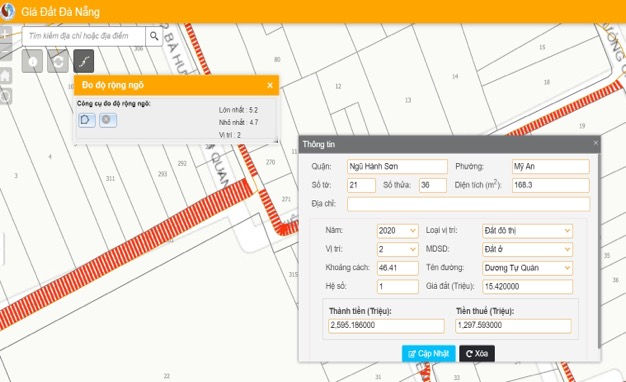The height and width of the screenshot is (382, 626).
Task: Click the Cập Nhật button
Action: [428, 354]
